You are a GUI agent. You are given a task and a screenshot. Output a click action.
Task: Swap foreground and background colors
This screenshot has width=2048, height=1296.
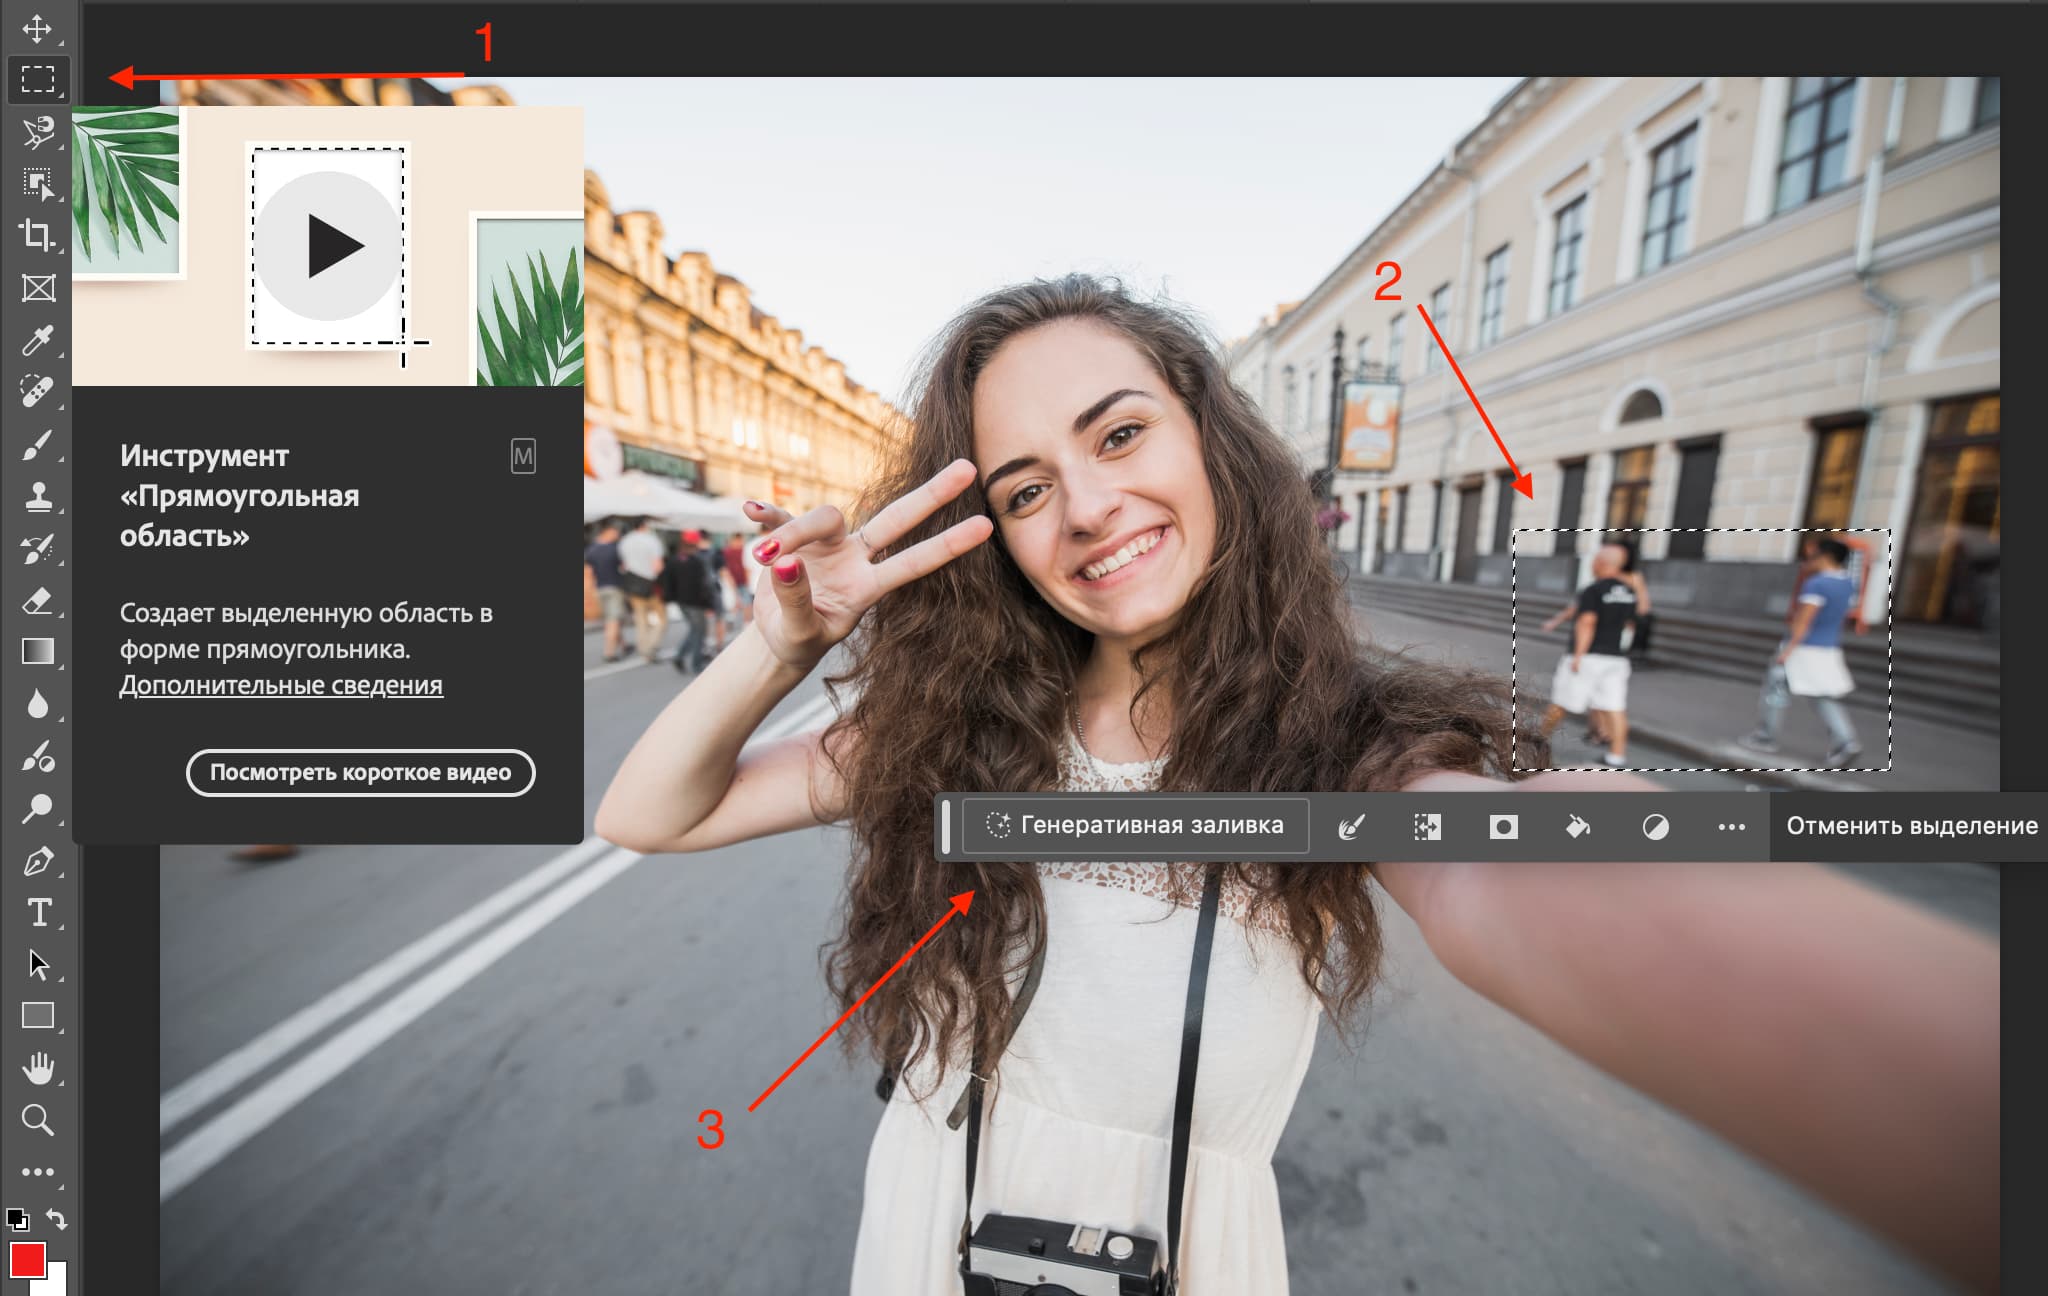click(57, 1219)
